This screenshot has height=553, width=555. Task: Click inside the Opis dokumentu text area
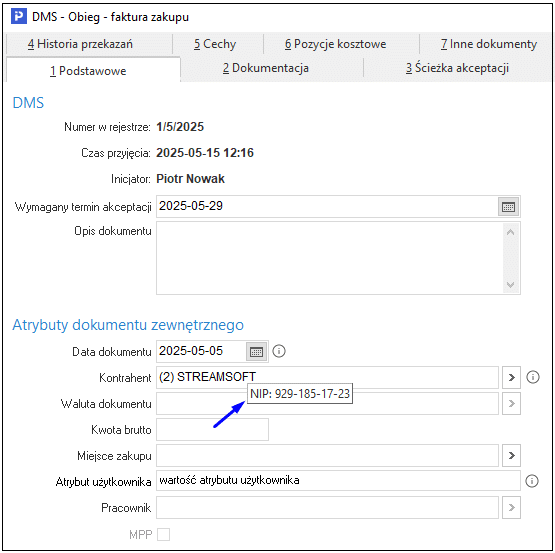click(329, 258)
